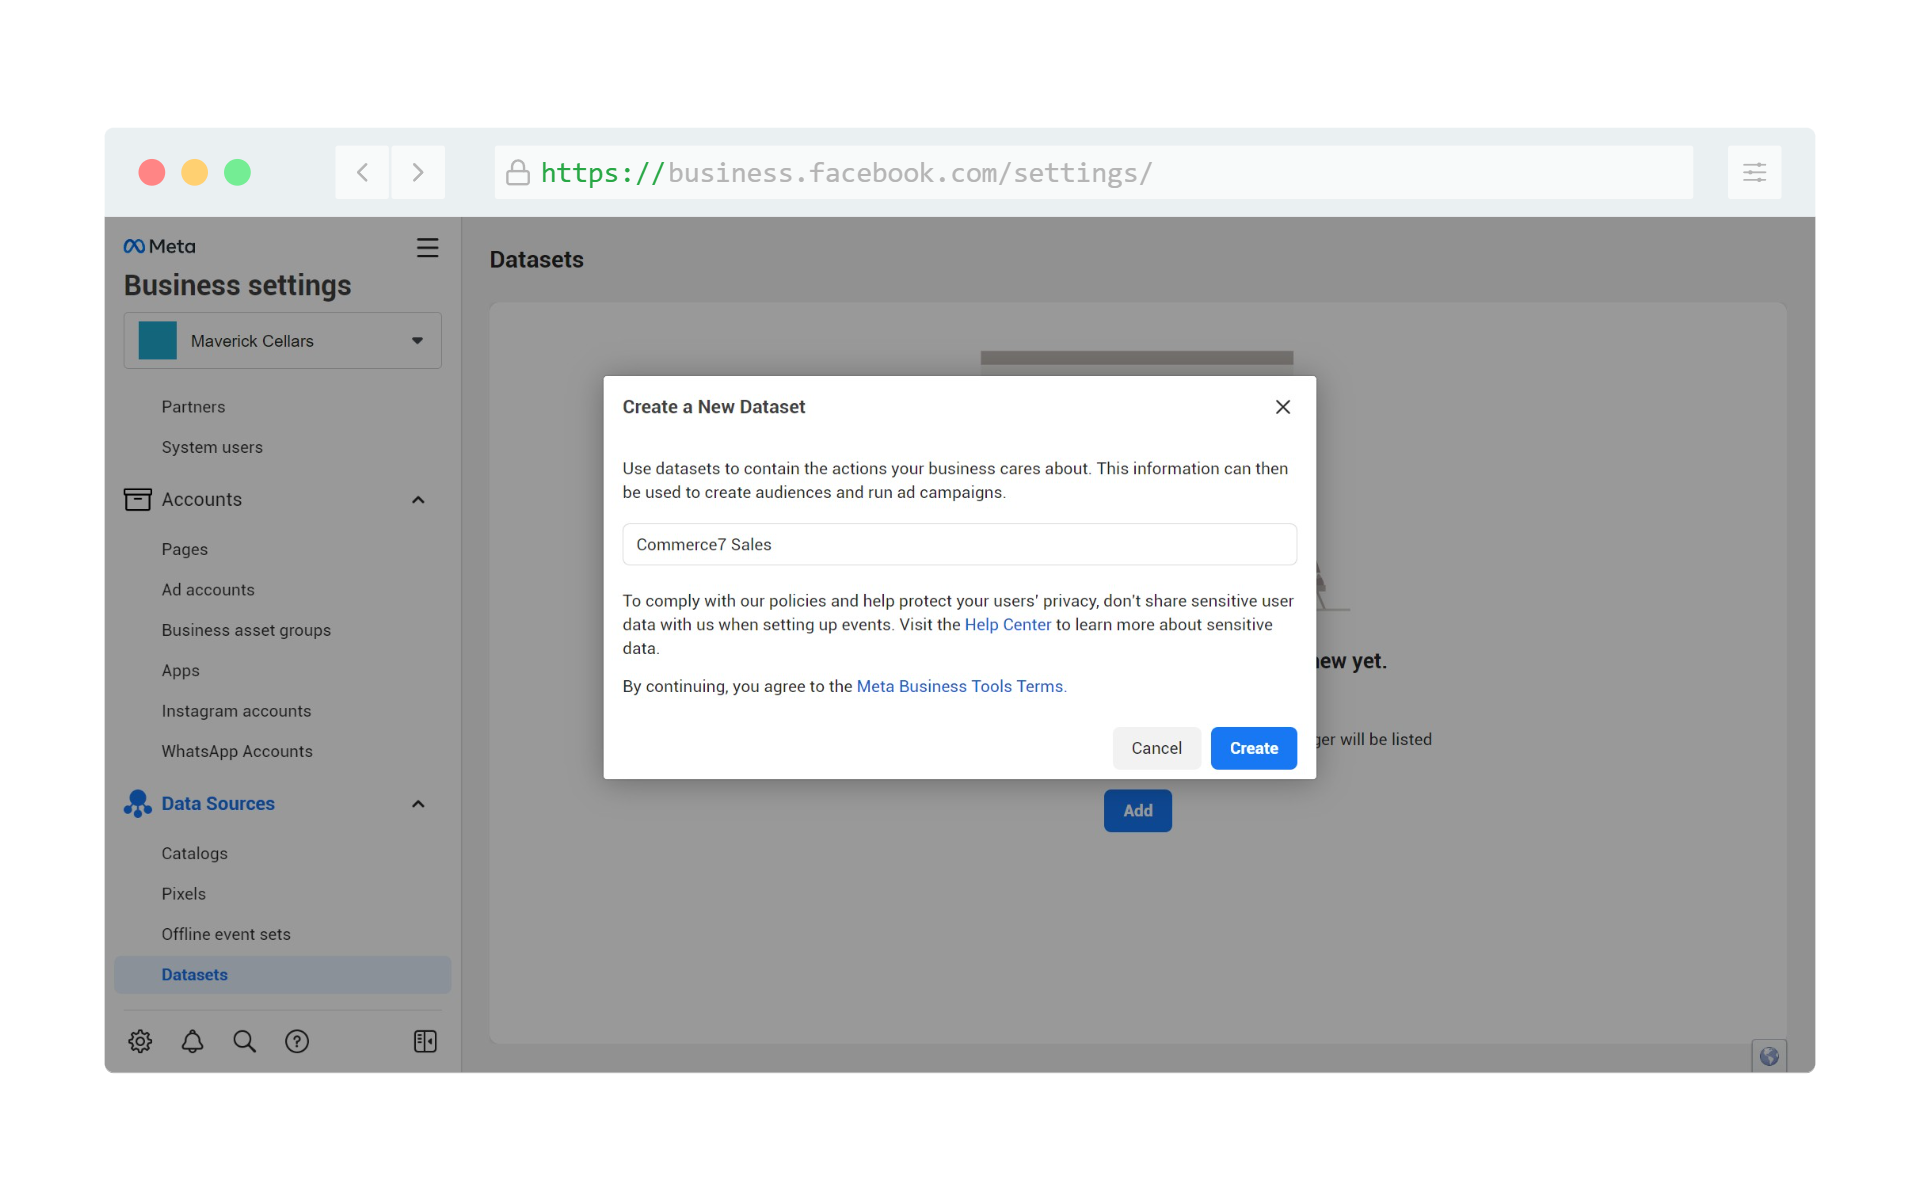Click the Business settings heading

[237, 285]
